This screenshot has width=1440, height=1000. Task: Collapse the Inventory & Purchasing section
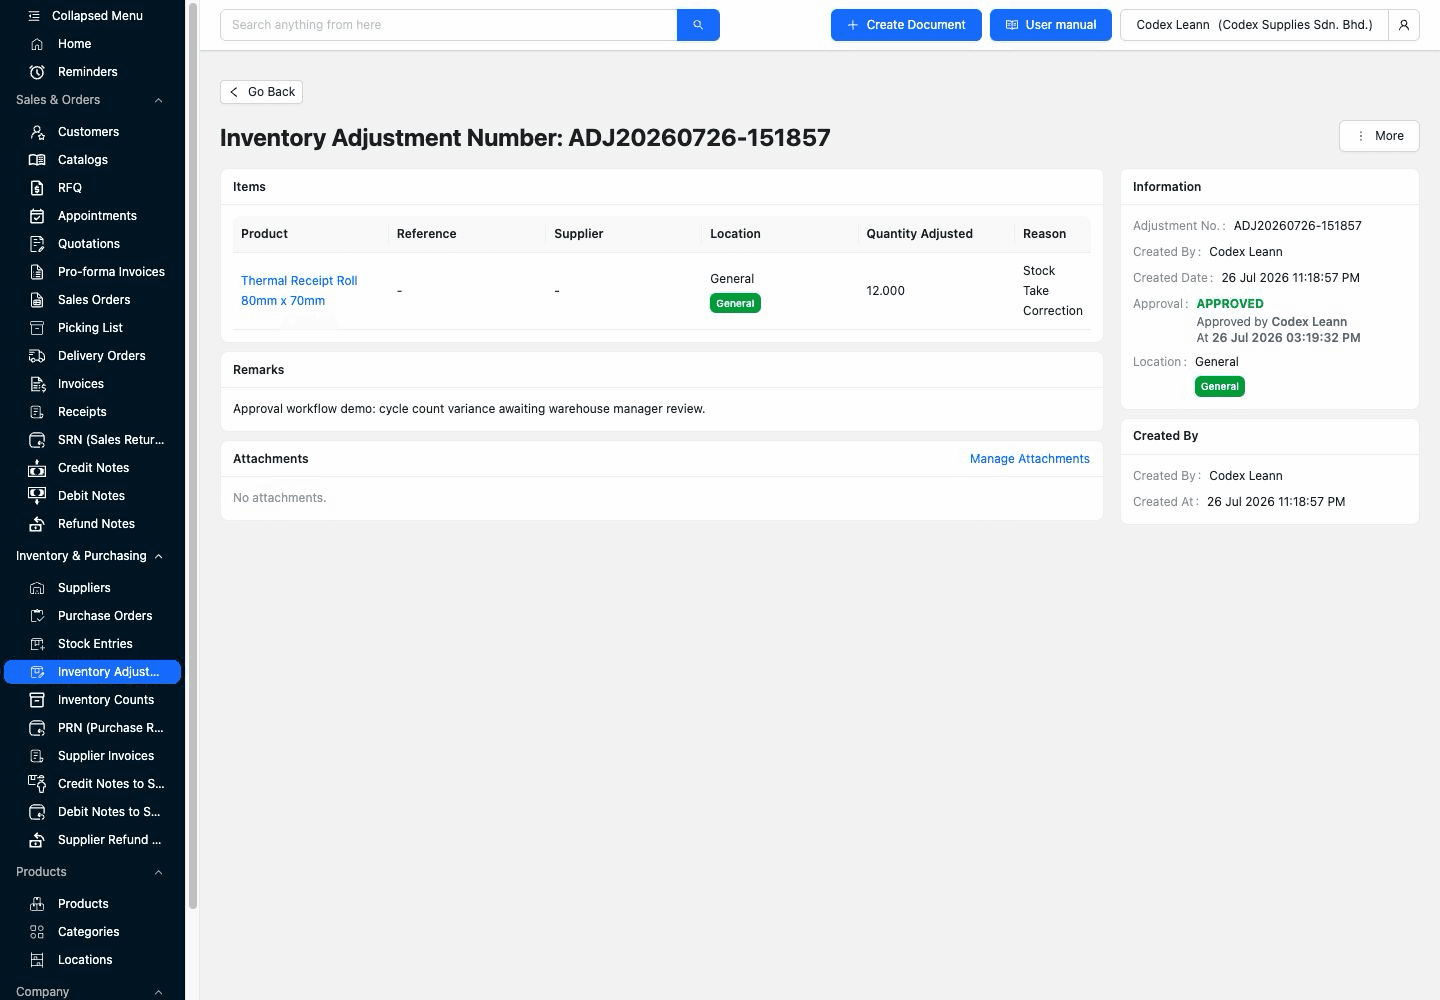pos(158,556)
